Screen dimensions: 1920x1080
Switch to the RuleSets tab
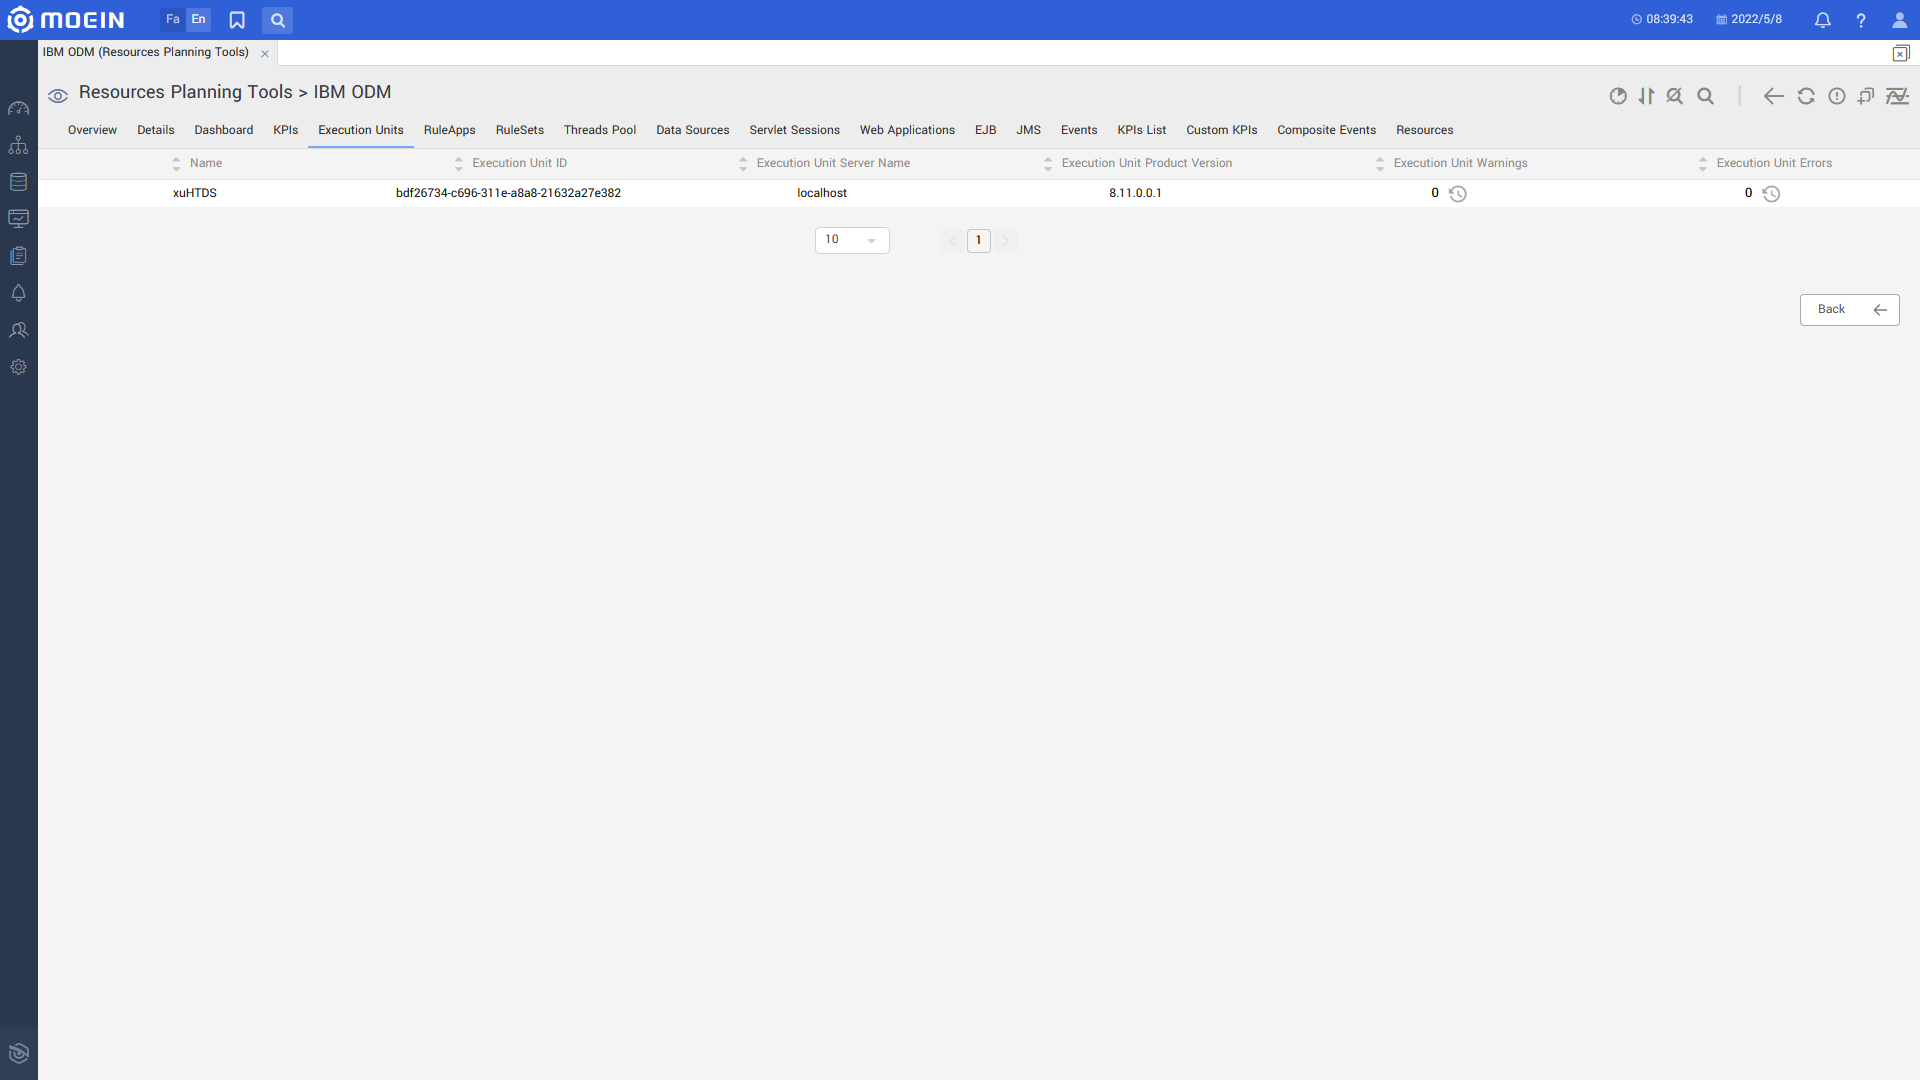coord(520,130)
